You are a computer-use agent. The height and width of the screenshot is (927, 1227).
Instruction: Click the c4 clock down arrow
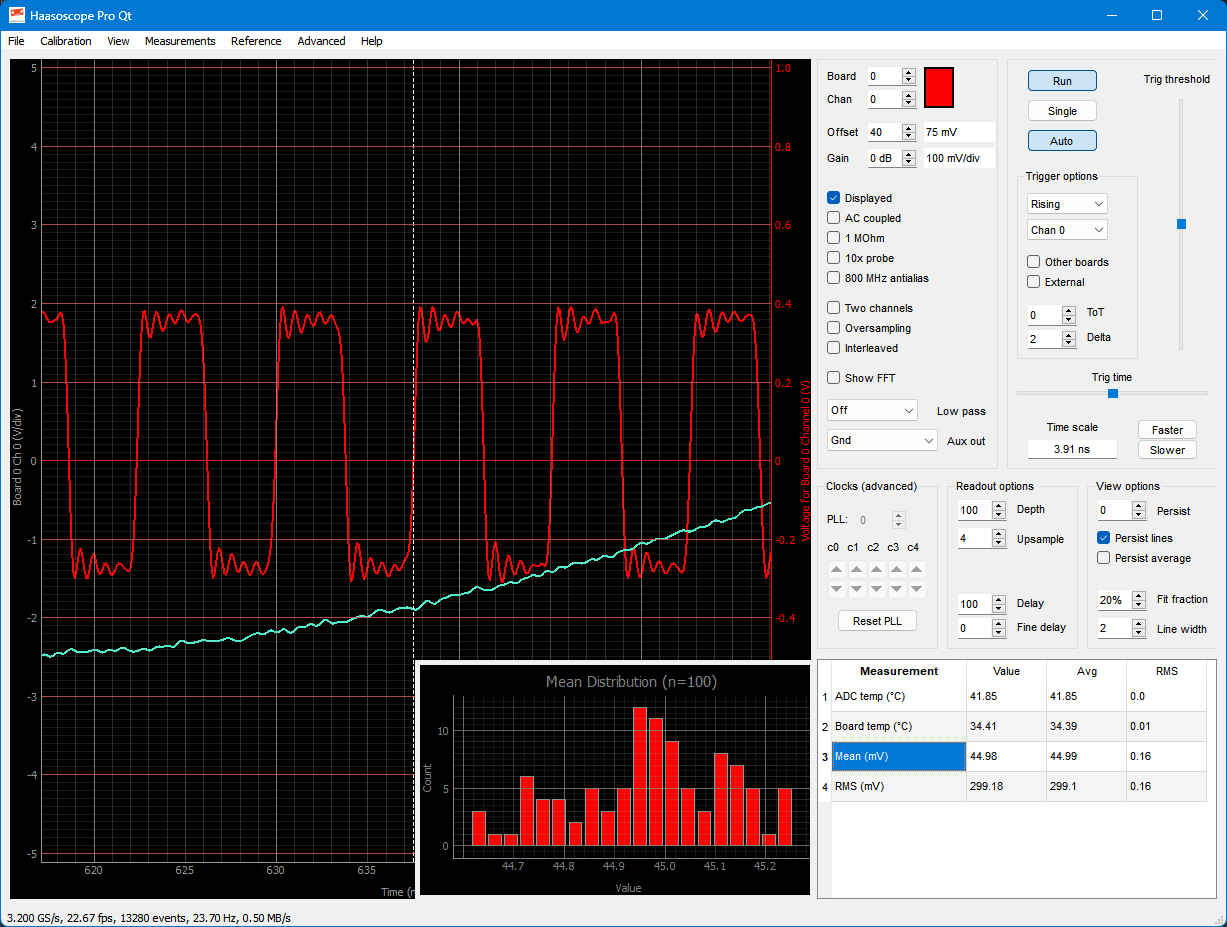[917, 589]
